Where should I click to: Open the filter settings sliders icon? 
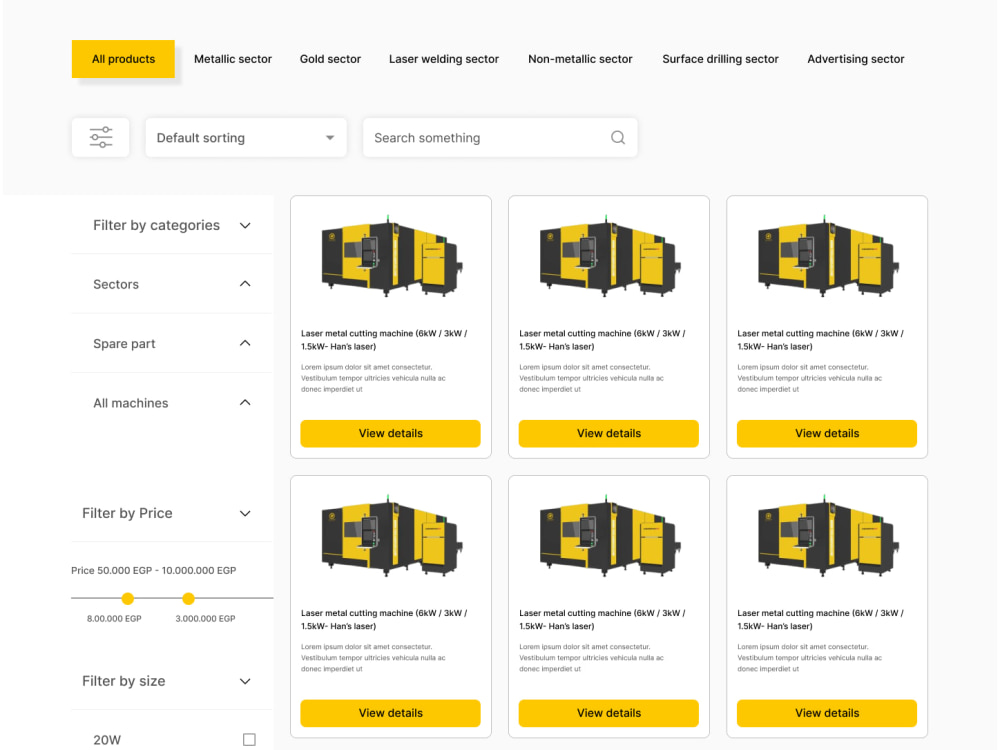tap(101, 137)
